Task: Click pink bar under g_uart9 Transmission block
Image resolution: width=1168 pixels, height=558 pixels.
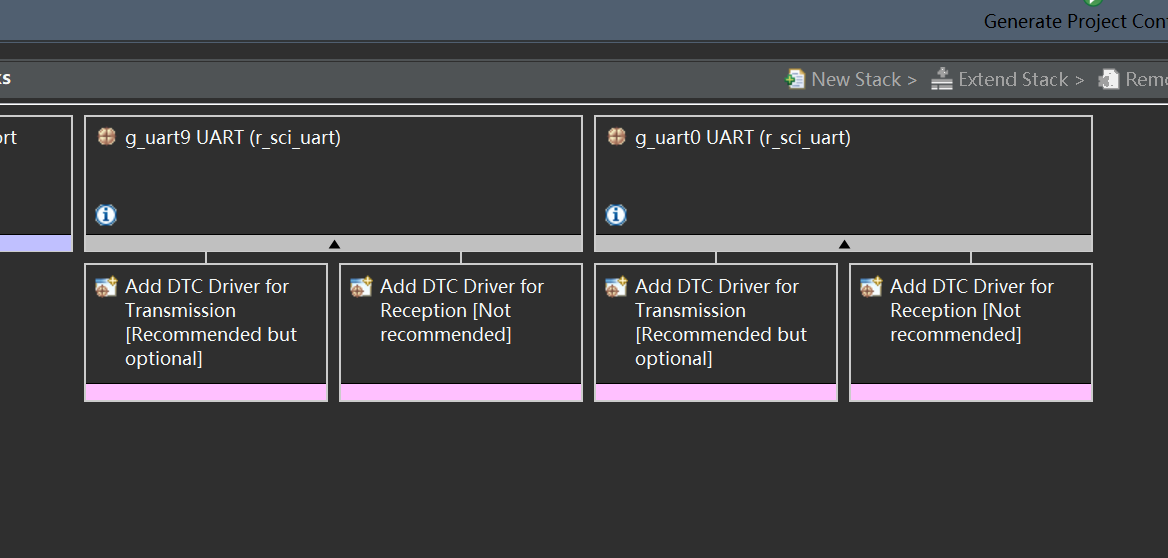Action: pyautogui.click(x=206, y=393)
